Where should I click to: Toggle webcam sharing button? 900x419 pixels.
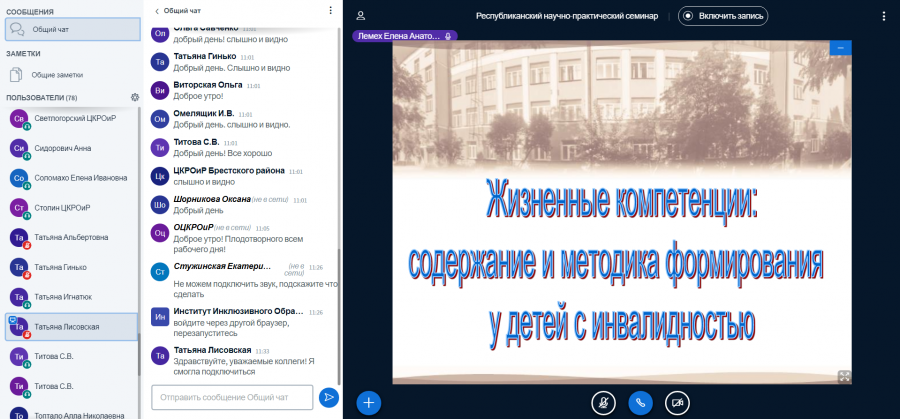[x=677, y=404]
